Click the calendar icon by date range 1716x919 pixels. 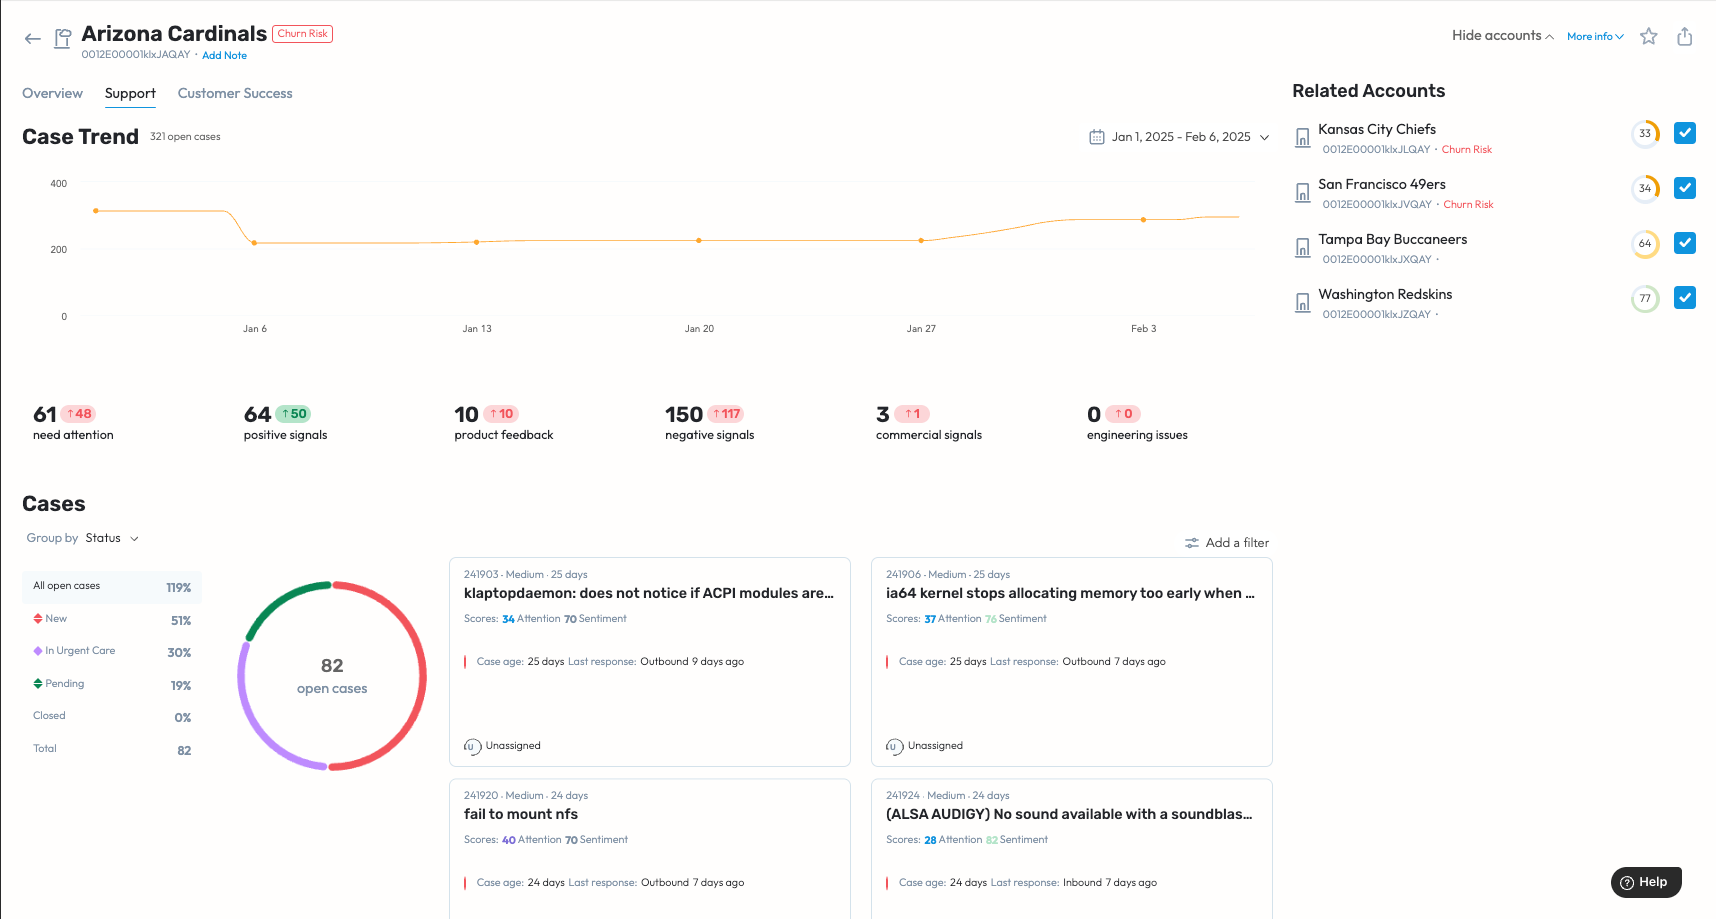click(x=1097, y=137)
